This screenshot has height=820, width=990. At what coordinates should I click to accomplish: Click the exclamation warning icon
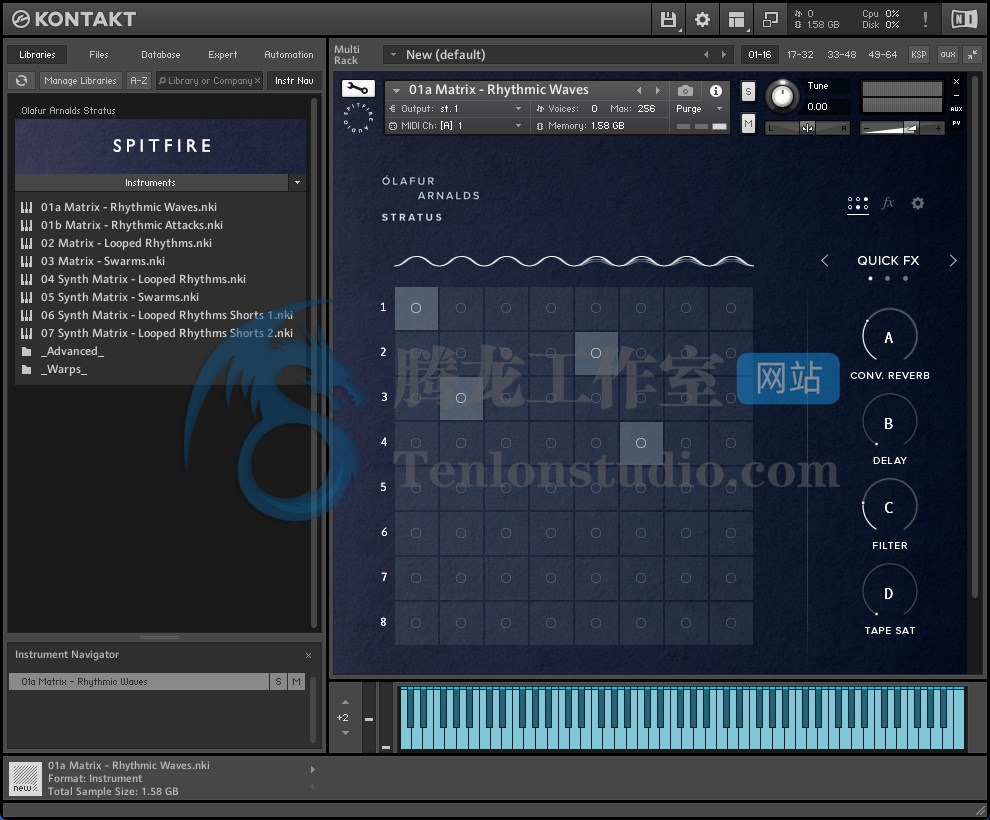point(925,20)
